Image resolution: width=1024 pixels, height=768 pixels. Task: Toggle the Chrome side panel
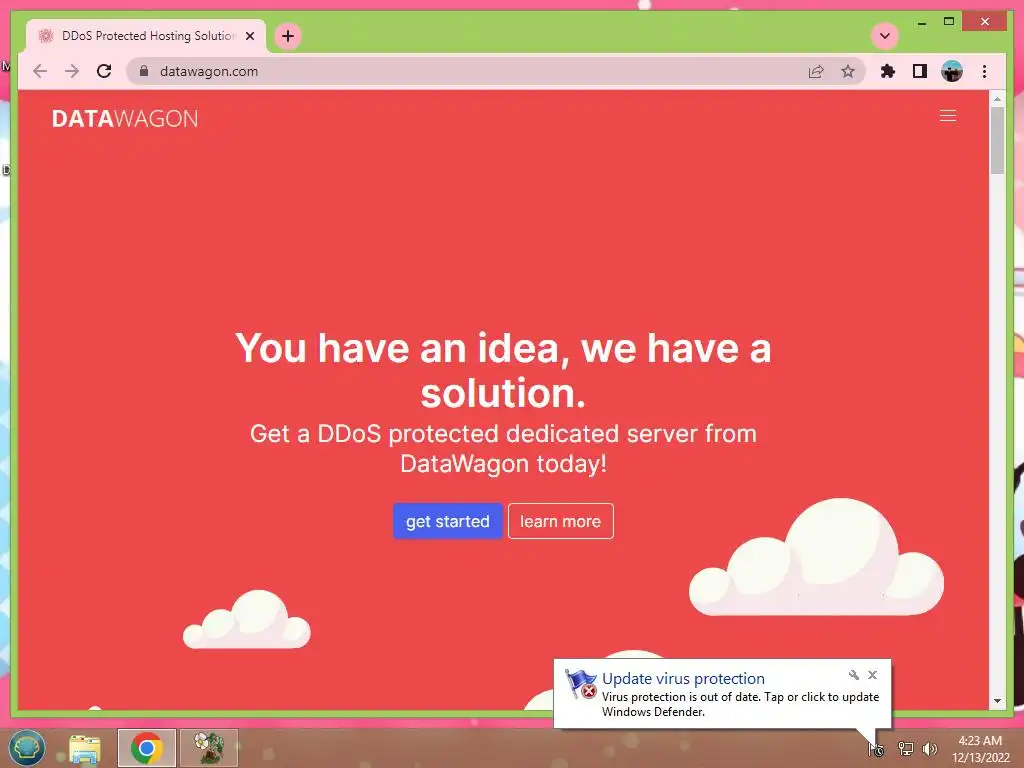click(x=920, y=71)
